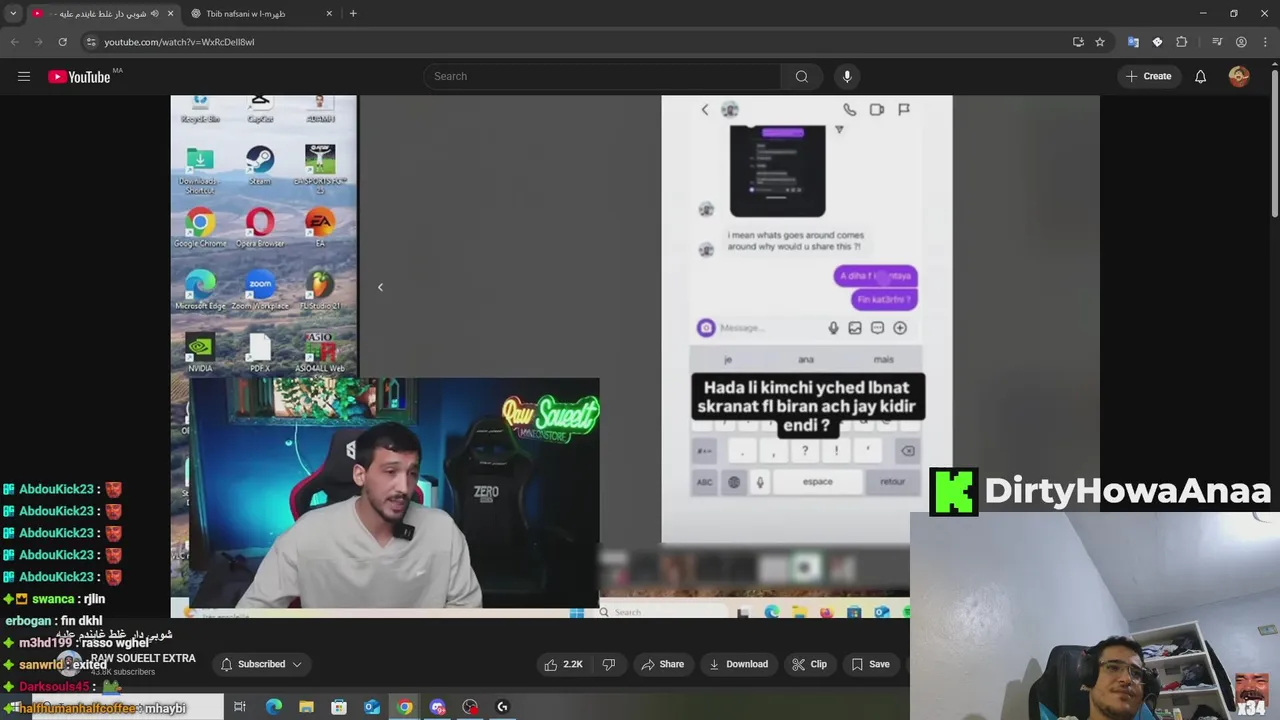The height and width of the screenshot is (720, 1280).
Task: Open Task View on the taskbar
Action: pos(240,707)
